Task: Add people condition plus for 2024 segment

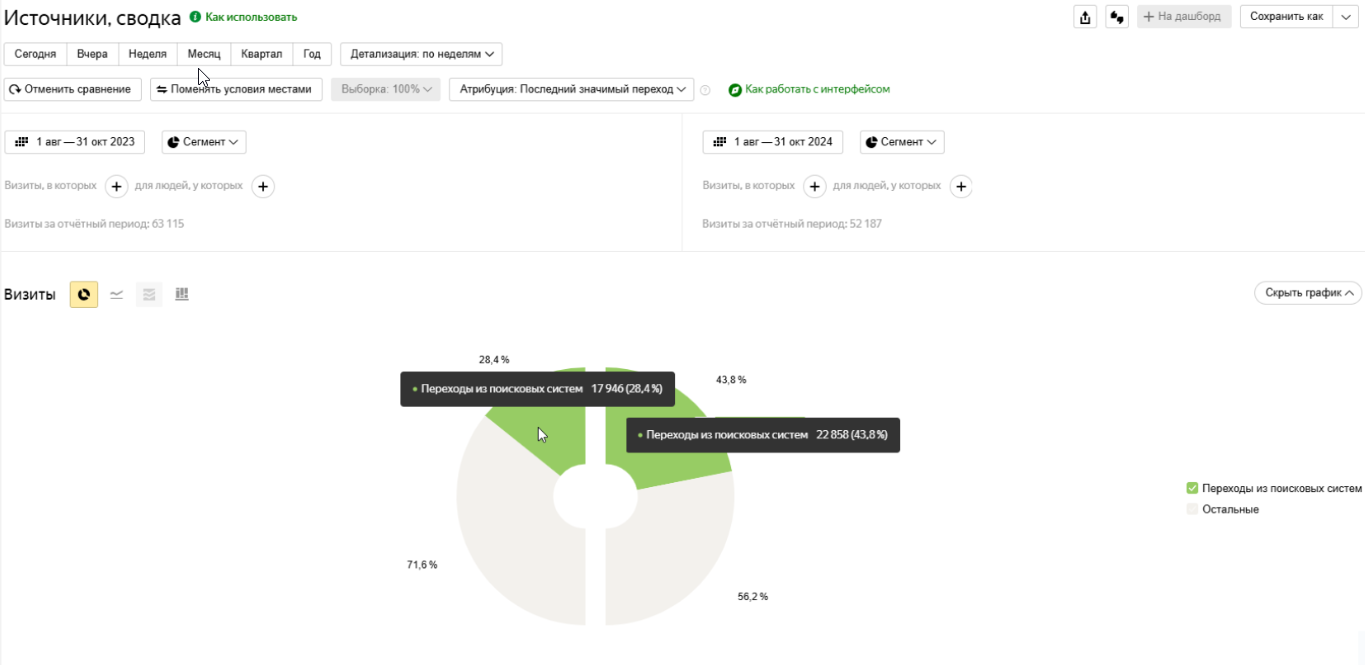Action: pyautogui.click(x=961, y=186)
